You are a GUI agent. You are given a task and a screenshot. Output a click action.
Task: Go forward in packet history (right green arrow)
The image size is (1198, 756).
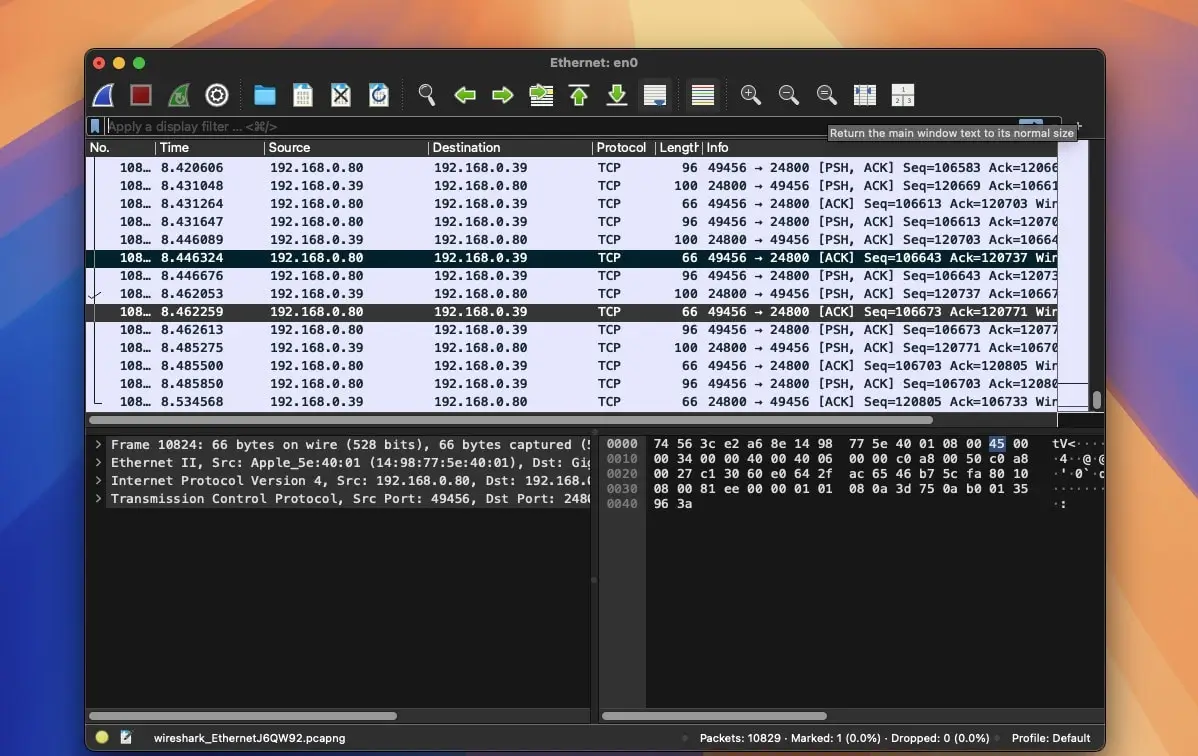503,96
